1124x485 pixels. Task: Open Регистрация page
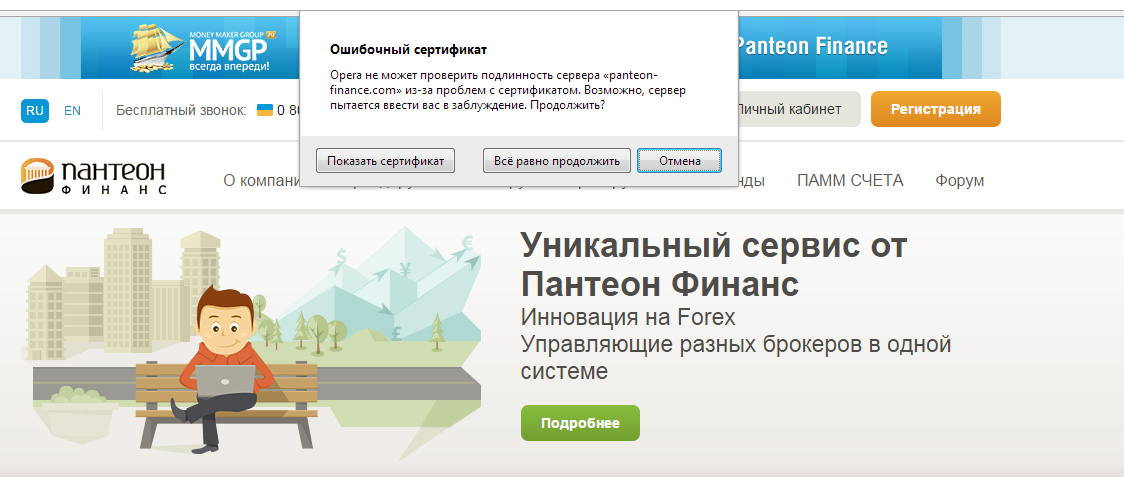(x=935, y=109)
